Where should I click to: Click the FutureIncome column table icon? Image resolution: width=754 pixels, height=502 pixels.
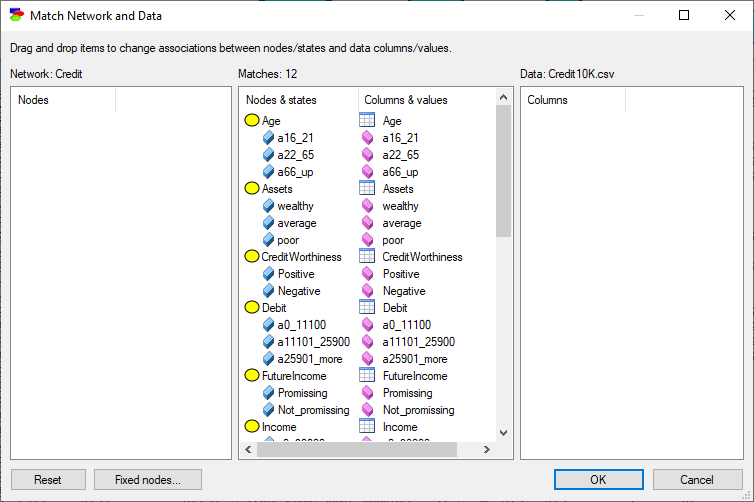[x=367, y=375]
